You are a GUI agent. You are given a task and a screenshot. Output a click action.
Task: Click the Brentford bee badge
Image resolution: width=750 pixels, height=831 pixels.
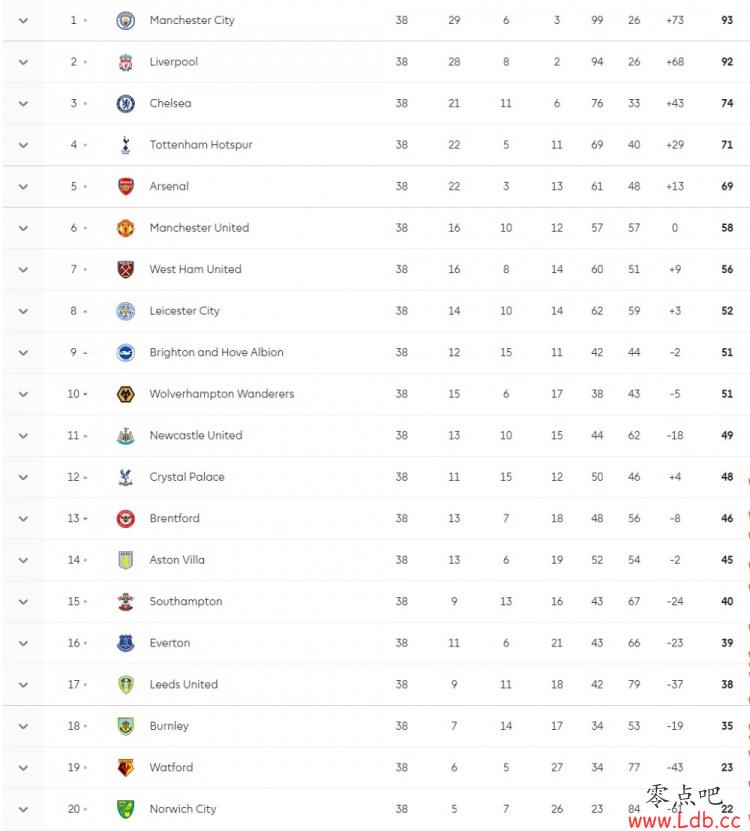coord(126,518)
